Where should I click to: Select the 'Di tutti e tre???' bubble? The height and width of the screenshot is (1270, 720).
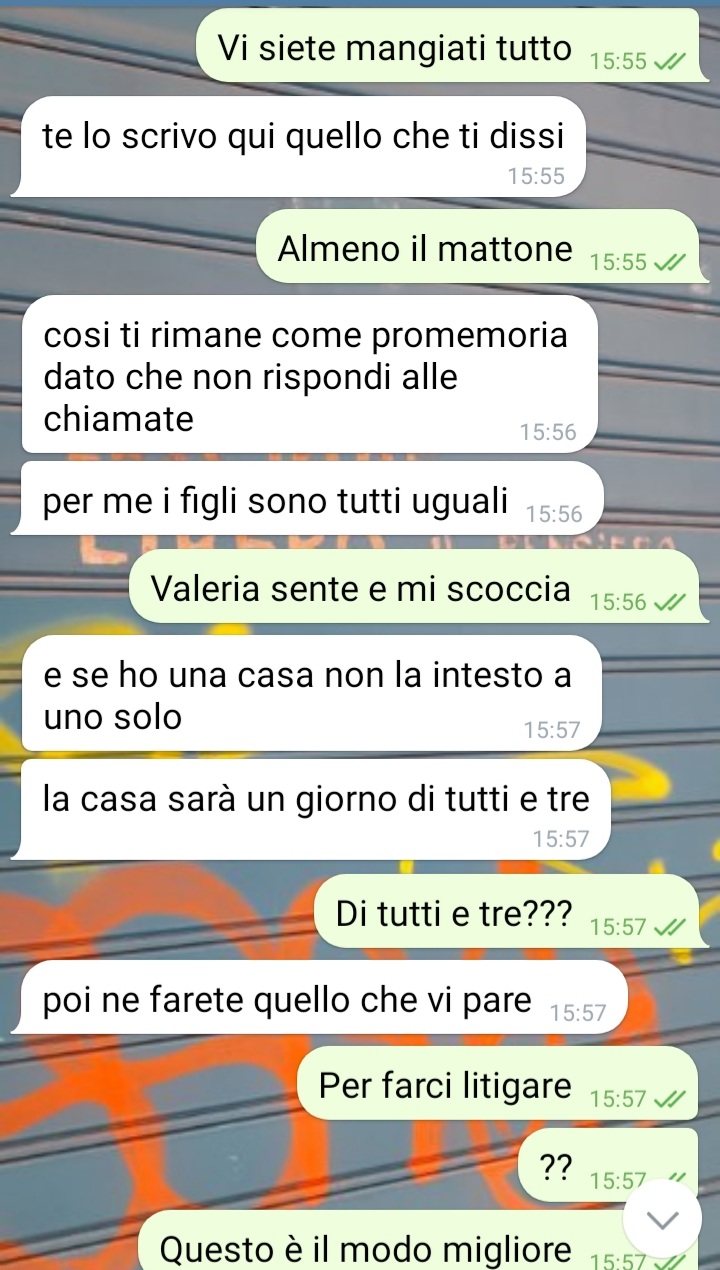coord(506,911)
